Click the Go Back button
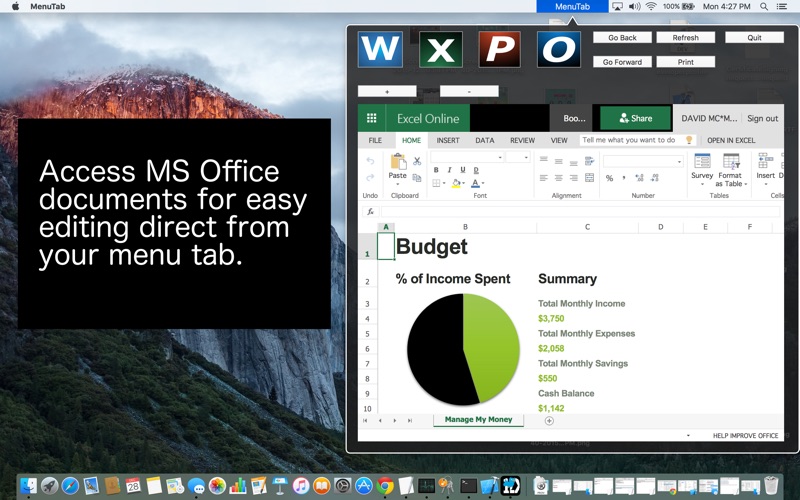This screenshot has height=500, width=800. [622, 37]
